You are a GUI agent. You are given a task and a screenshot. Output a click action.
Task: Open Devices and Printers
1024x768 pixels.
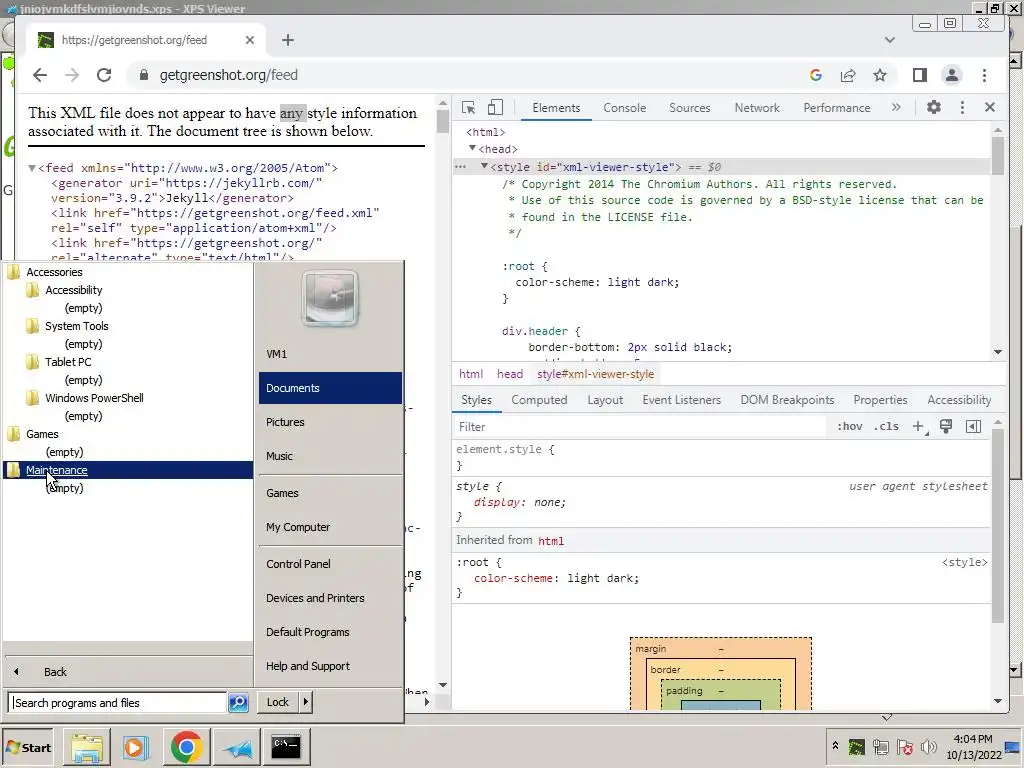tap(315, 598)
